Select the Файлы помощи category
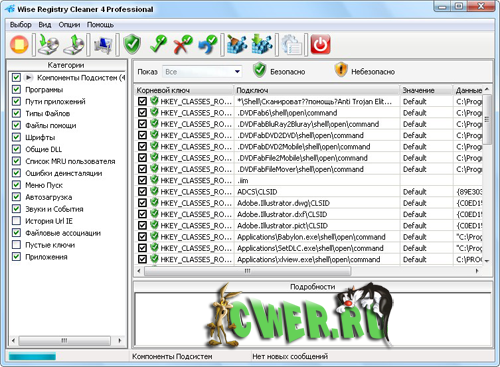This screenshot has height=367, width=500. pyautogui.click(x=51, y=125)
